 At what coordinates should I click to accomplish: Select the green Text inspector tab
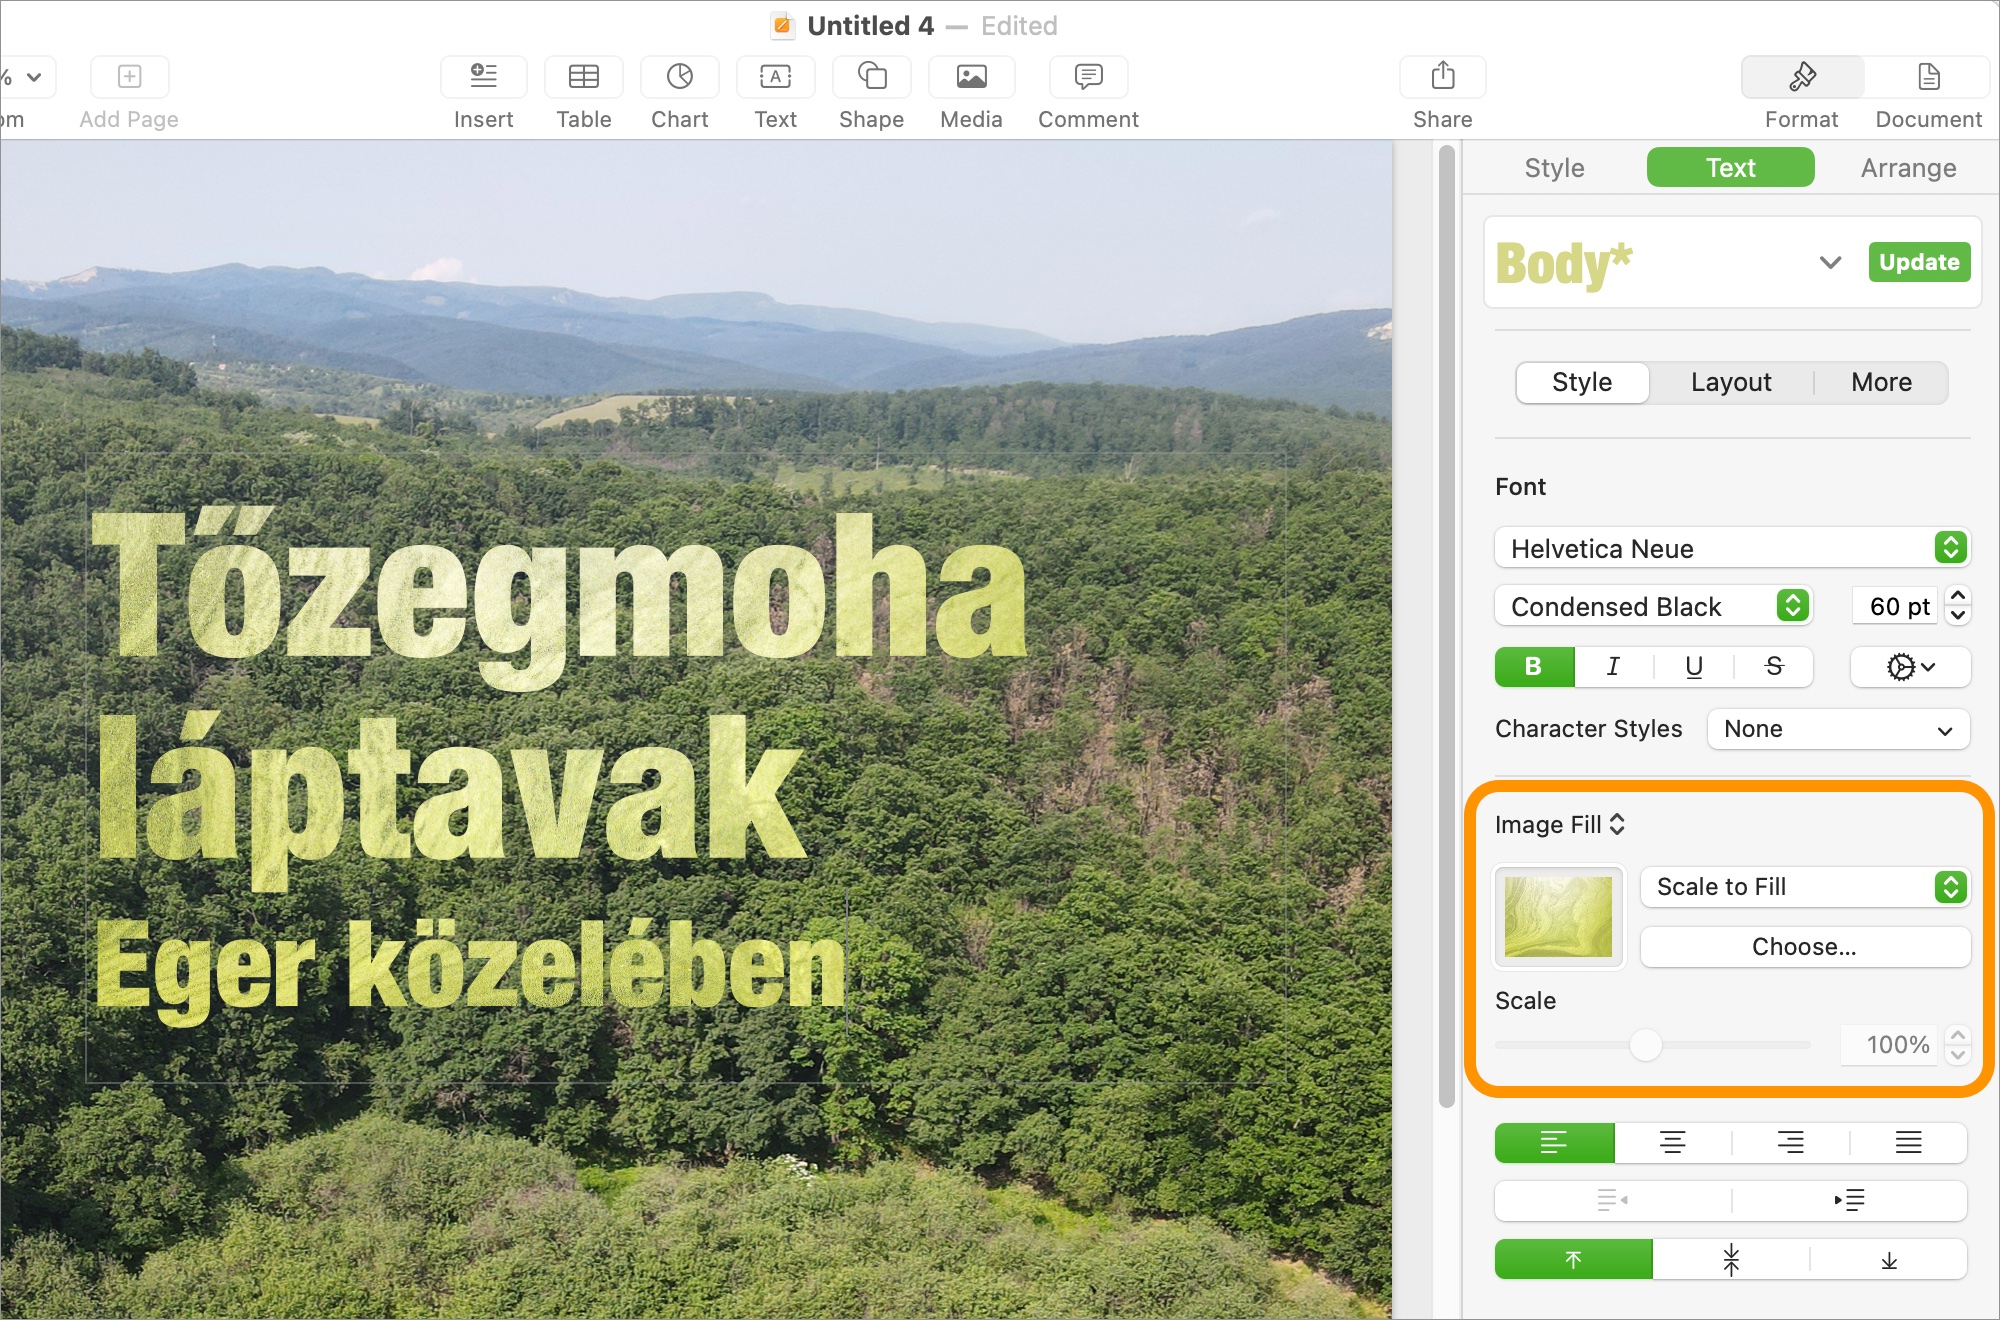[1730, 168]
